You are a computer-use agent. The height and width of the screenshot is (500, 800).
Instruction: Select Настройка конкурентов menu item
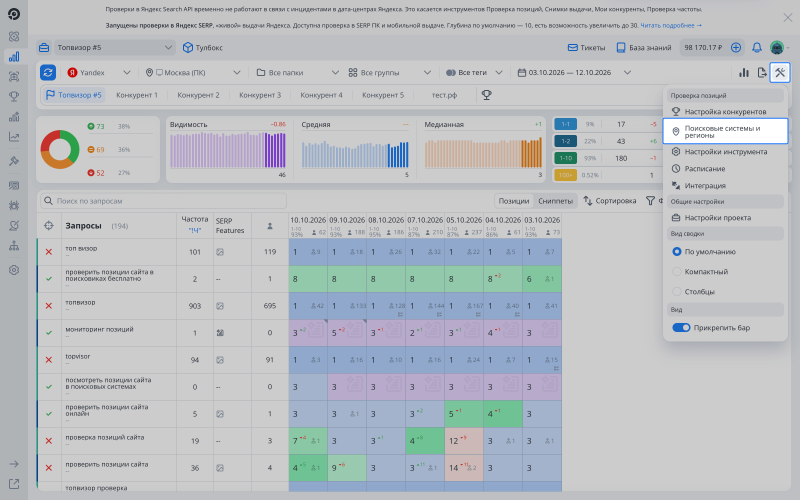(x=725, y=111)
